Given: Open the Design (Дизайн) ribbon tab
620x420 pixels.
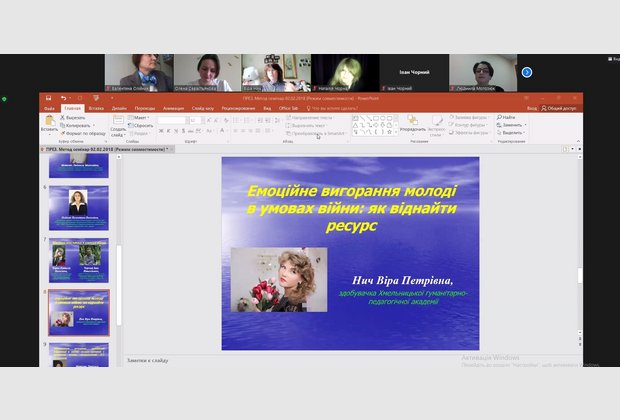Looking at the screenshot, I should 119,108.
